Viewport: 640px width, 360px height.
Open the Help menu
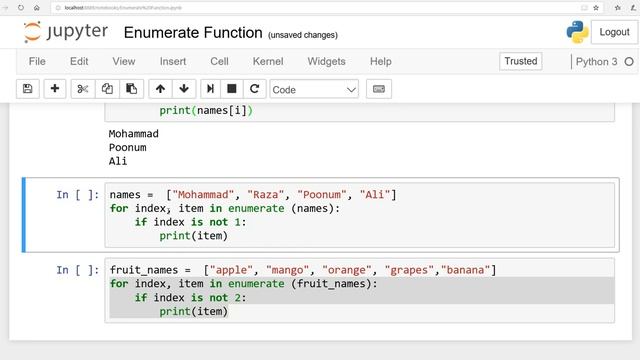point(380,61)
